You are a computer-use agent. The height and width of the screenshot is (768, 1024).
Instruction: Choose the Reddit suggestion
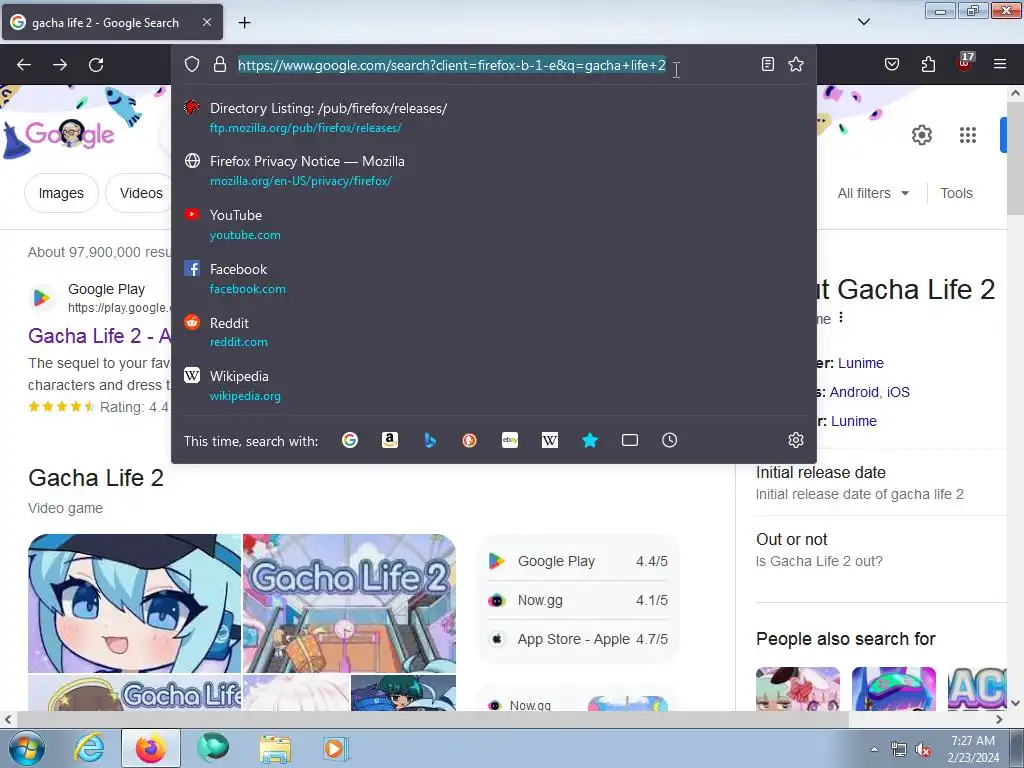(494, 332)
